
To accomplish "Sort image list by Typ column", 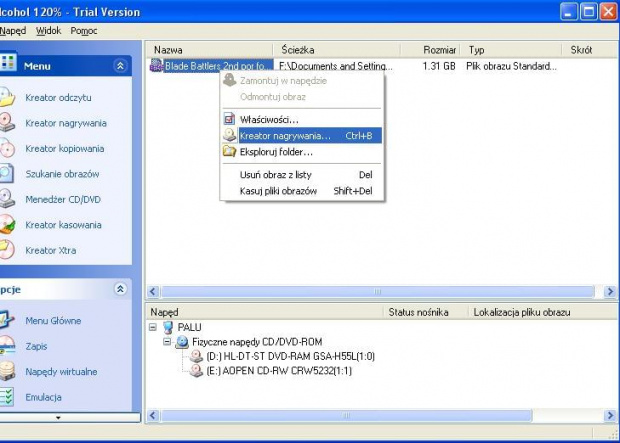I will (x=511, y=50).
